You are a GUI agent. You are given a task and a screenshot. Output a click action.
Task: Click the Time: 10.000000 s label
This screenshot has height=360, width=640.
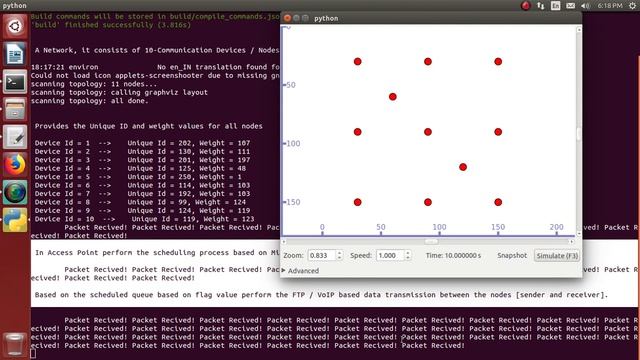[453, 256]
